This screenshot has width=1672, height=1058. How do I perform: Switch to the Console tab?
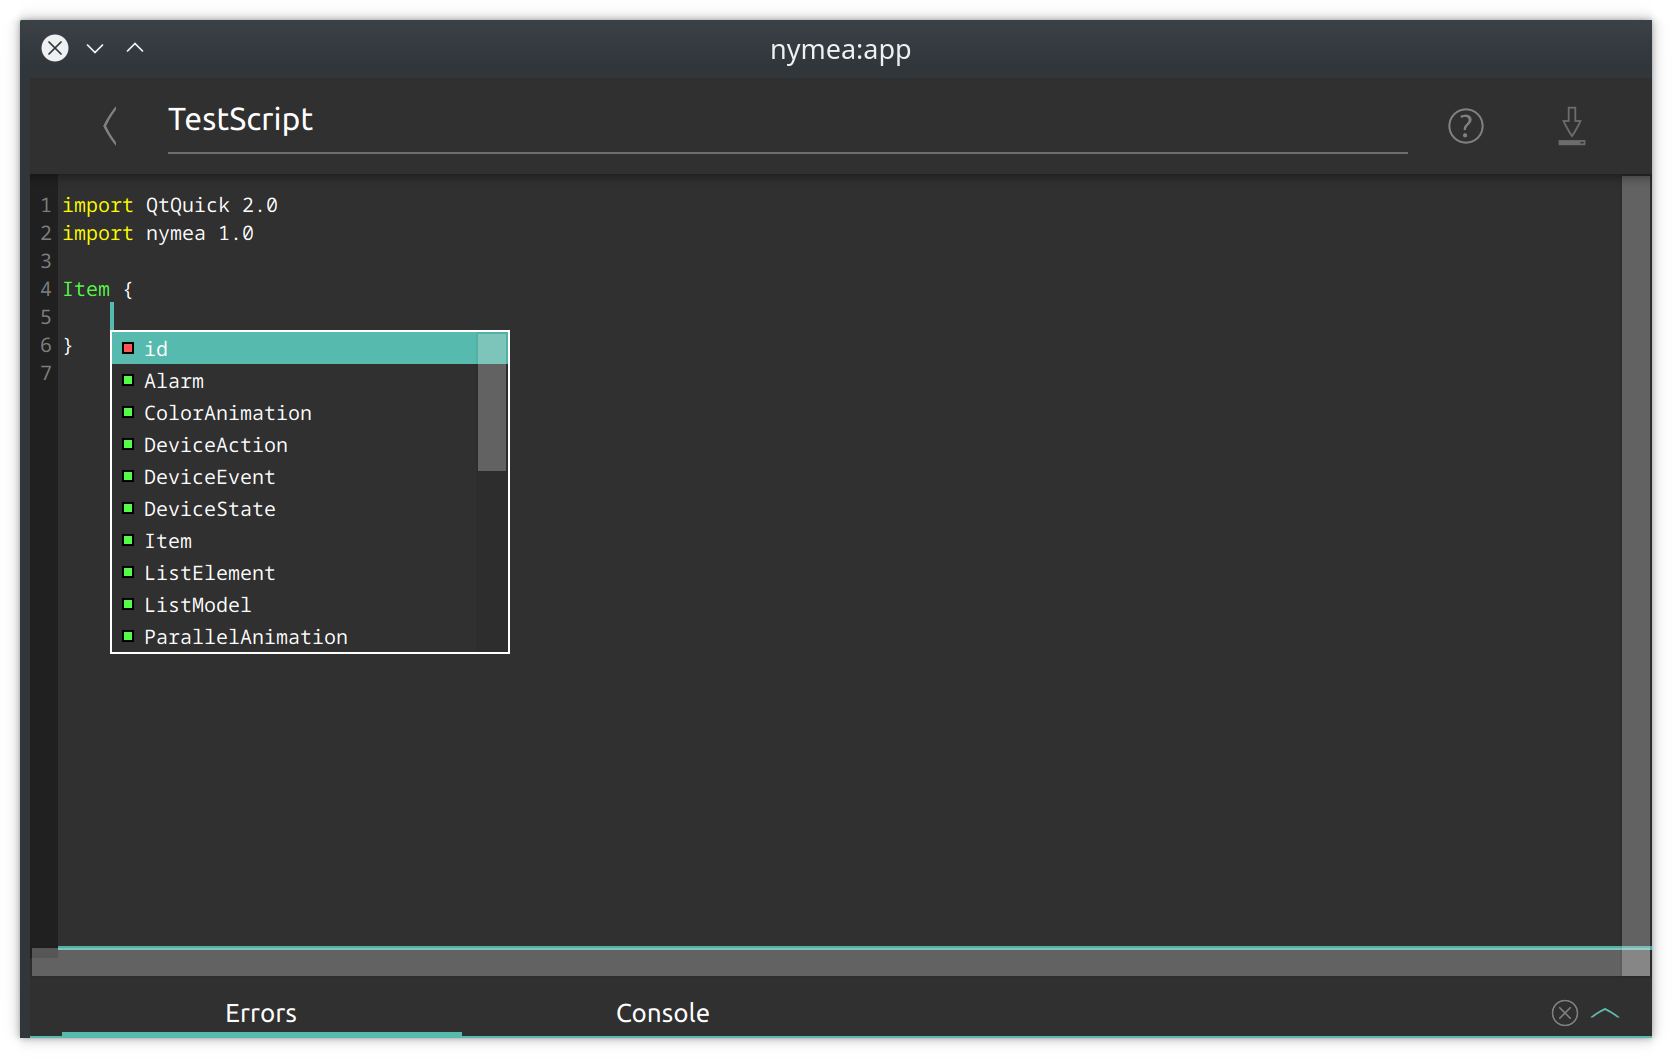[x=662, y=1013]
